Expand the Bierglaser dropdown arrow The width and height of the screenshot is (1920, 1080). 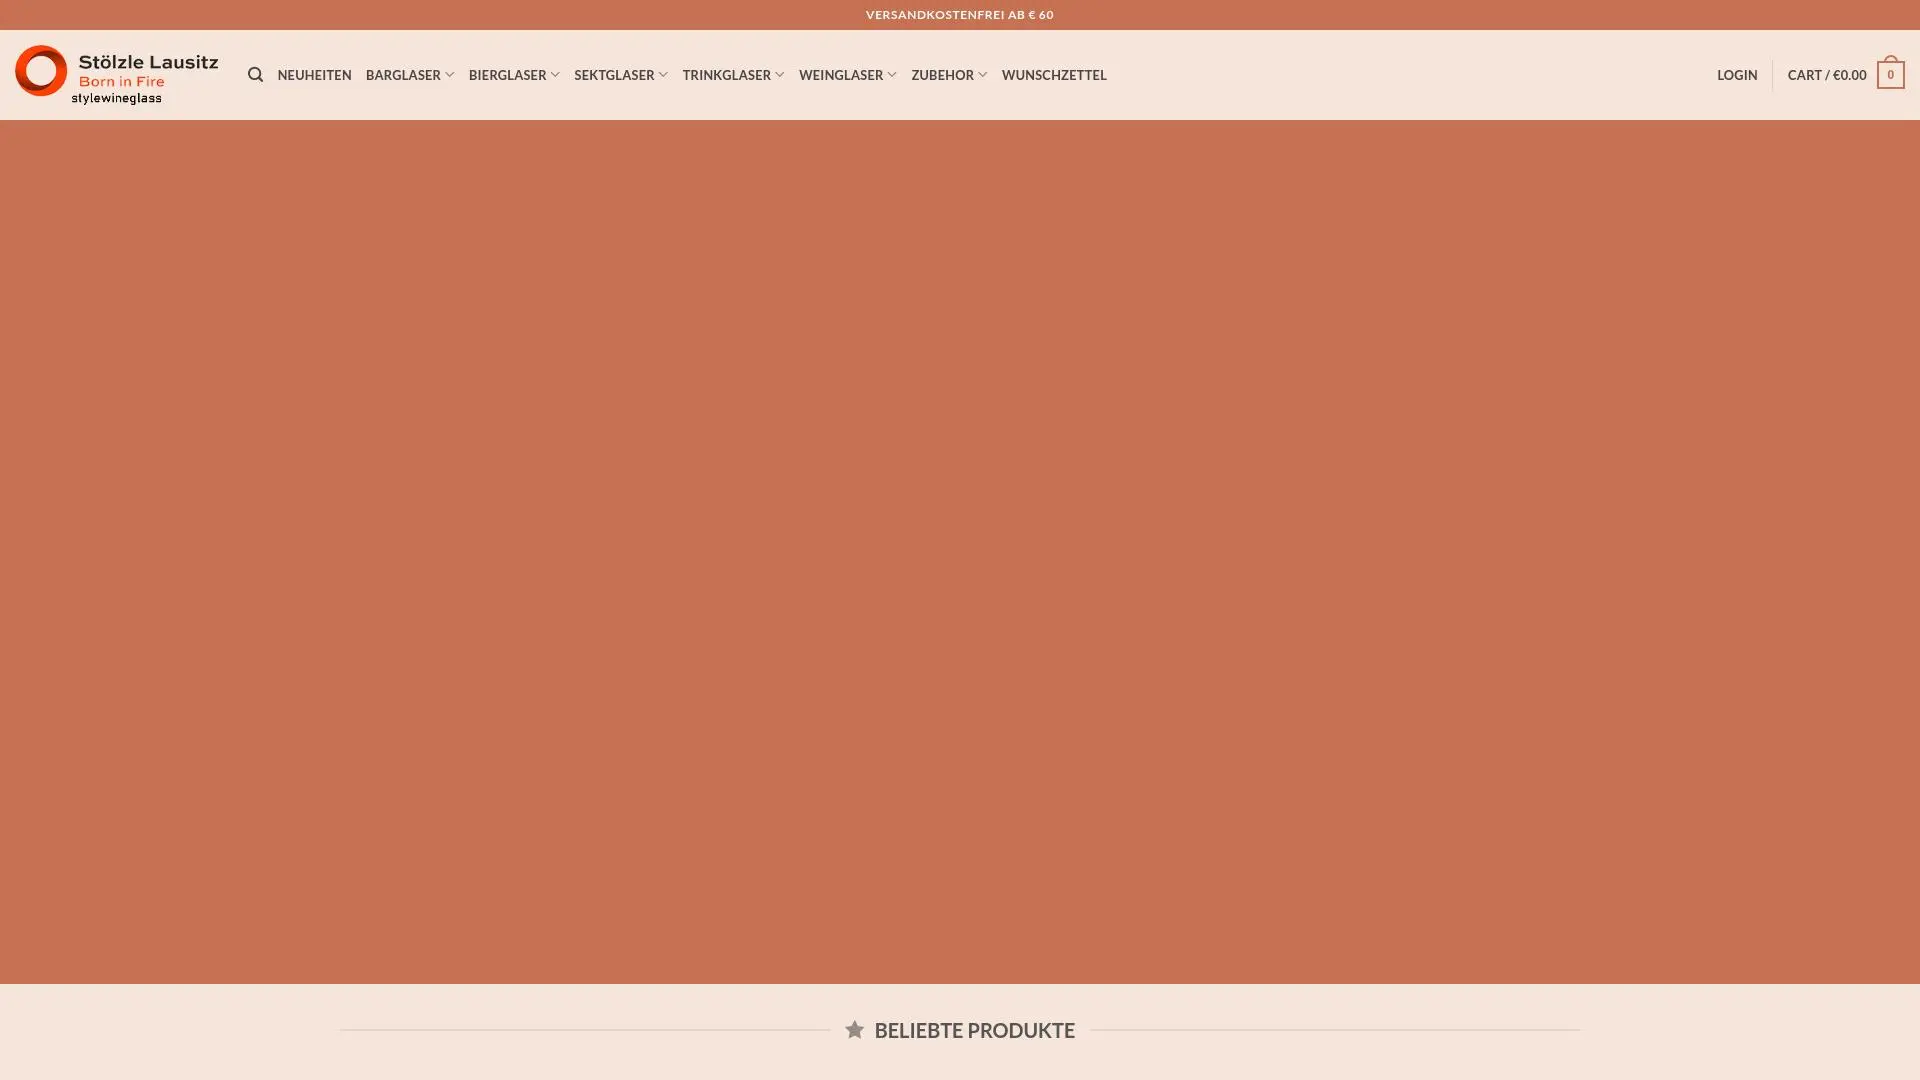coord(555,75)
